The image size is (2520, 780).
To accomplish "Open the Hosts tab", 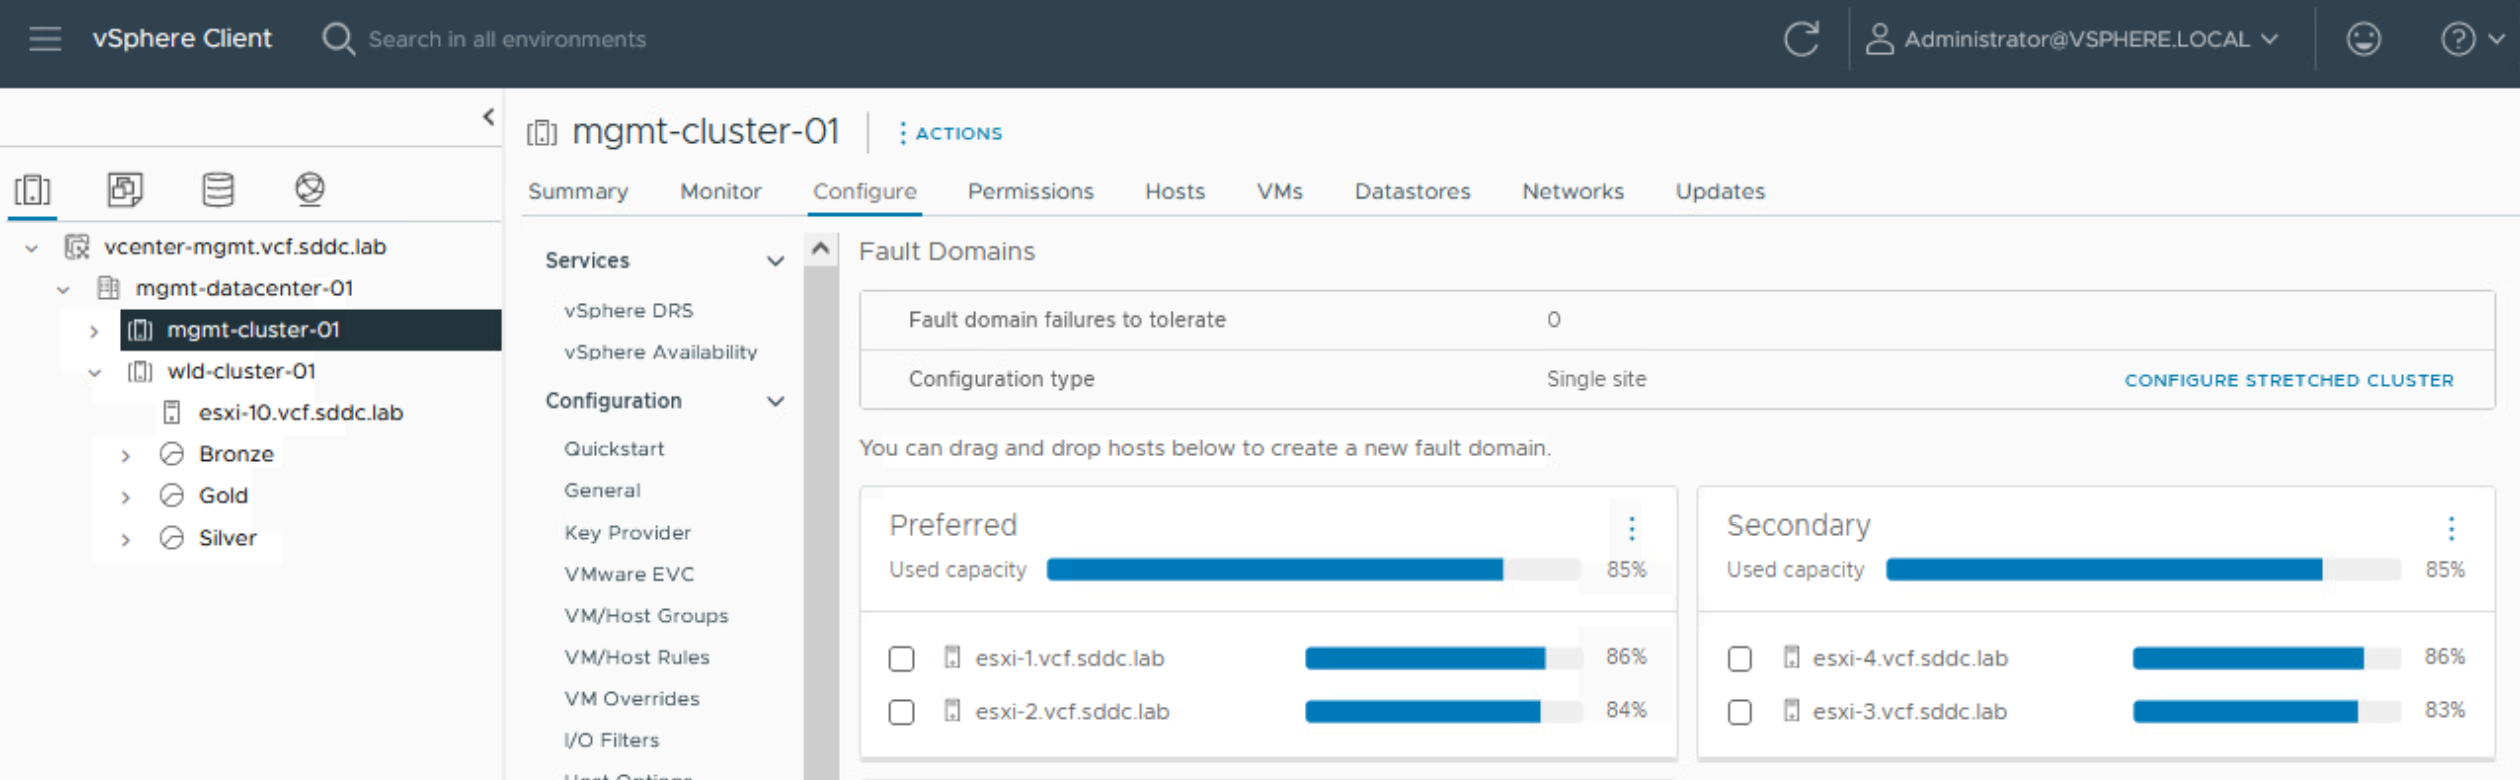I will pos(1175,191).
